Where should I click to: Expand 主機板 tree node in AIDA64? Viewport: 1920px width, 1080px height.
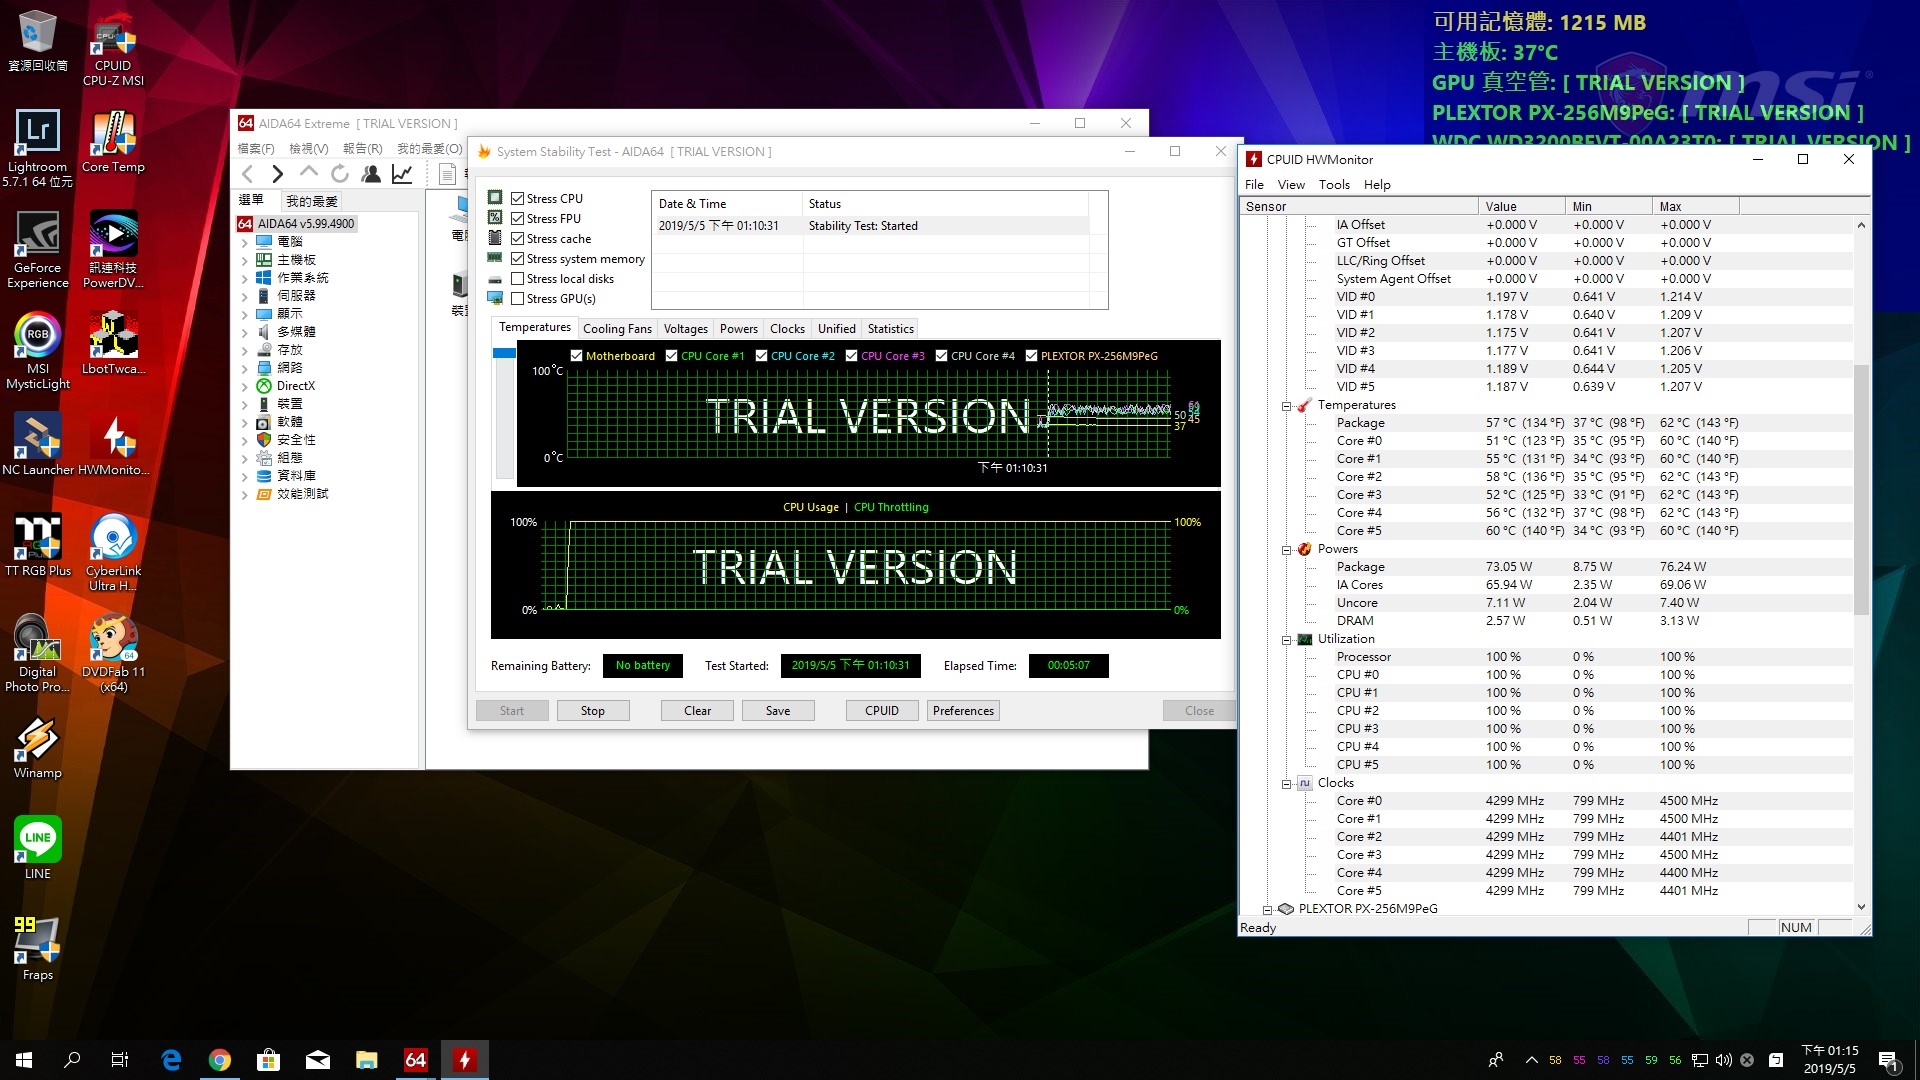pyautogui.click(x=245, y=260)
